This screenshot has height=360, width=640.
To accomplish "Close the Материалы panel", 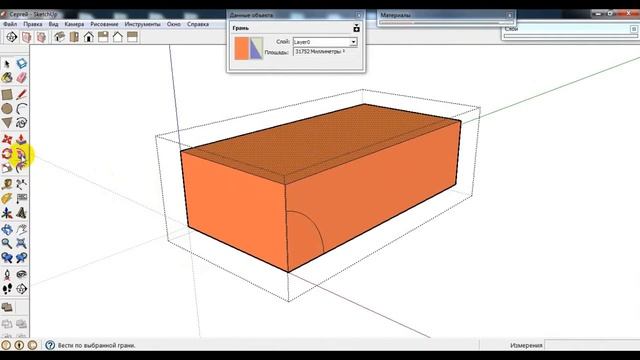I will [x=509, y=15].
